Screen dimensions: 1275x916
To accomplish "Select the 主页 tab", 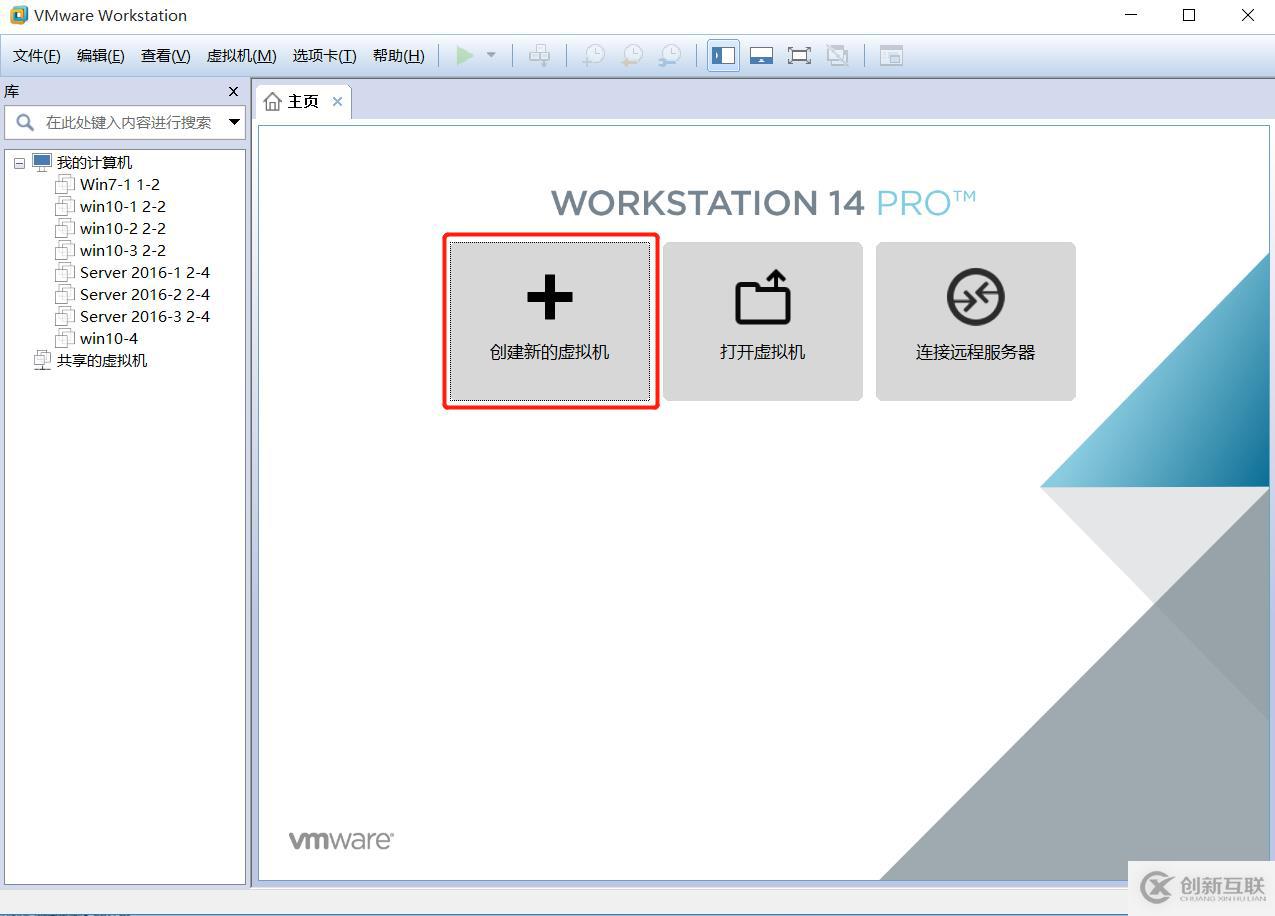I will pyautogui.click(x=303, y=102).
